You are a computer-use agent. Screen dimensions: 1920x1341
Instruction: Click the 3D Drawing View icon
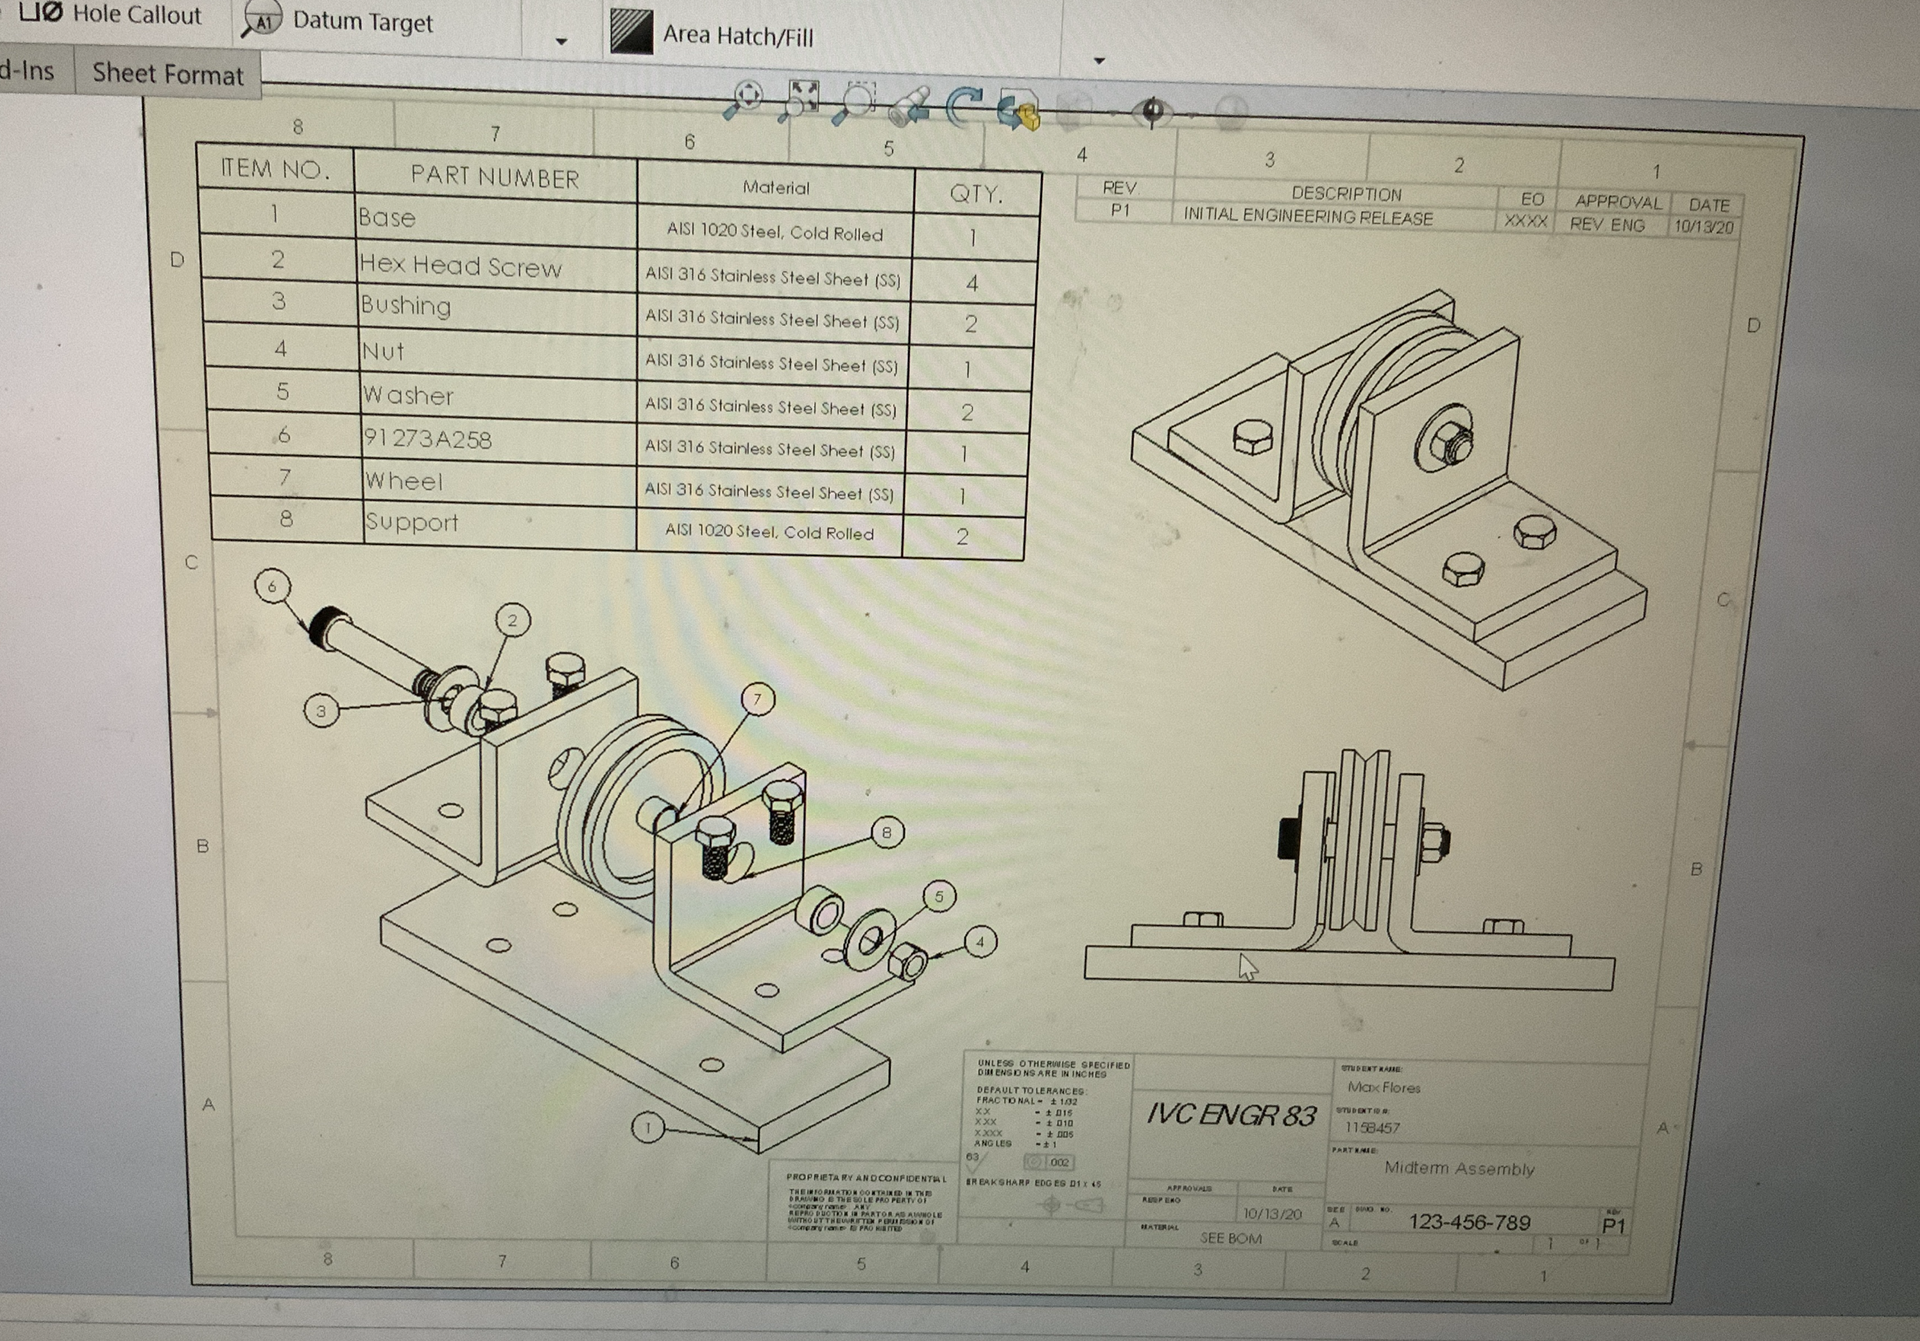[x=1019, y=110]
